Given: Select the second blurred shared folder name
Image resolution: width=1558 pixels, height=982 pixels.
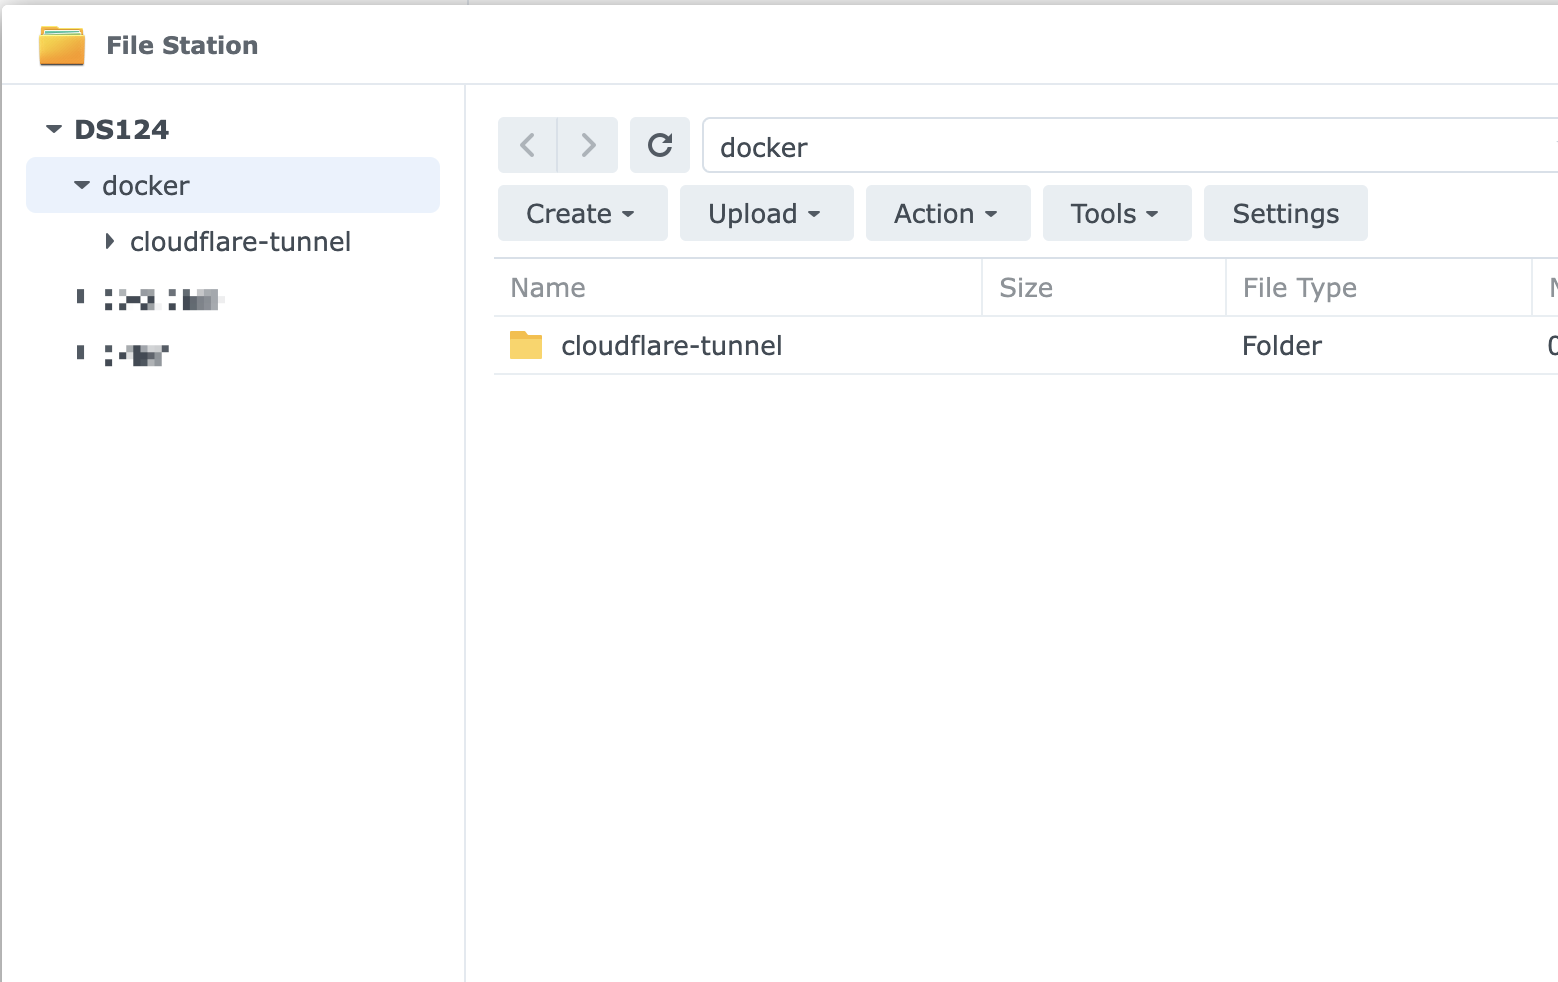Looking at the screenshot, I should pos(137,354).
